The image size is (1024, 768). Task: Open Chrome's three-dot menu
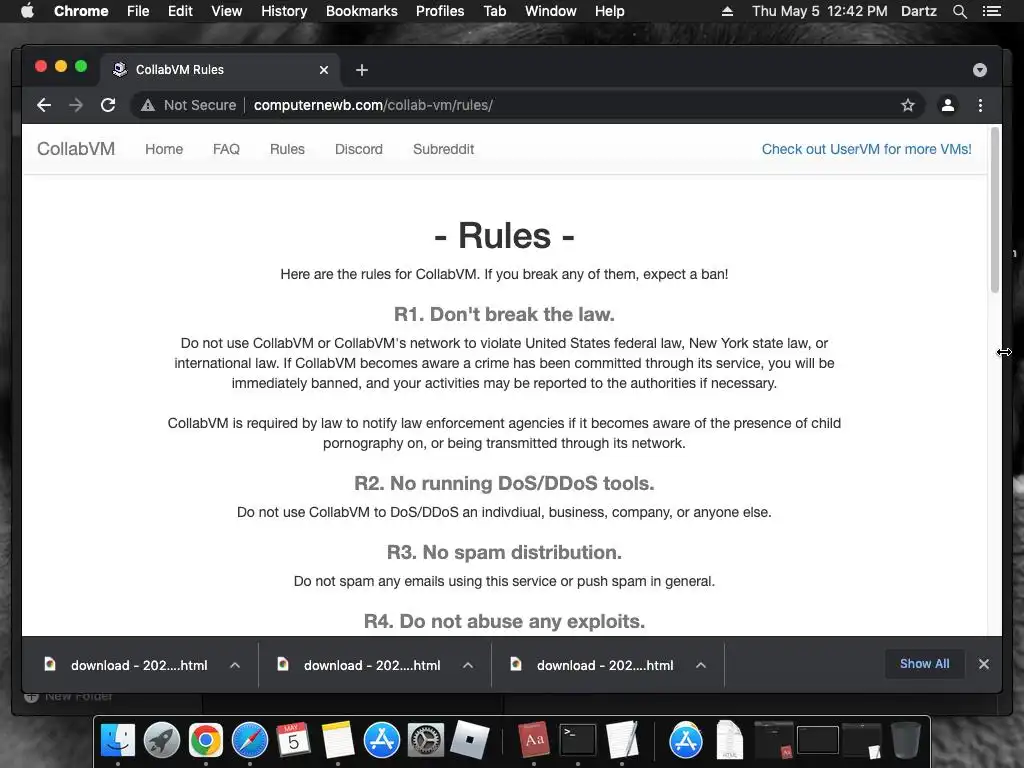(980, 105)
